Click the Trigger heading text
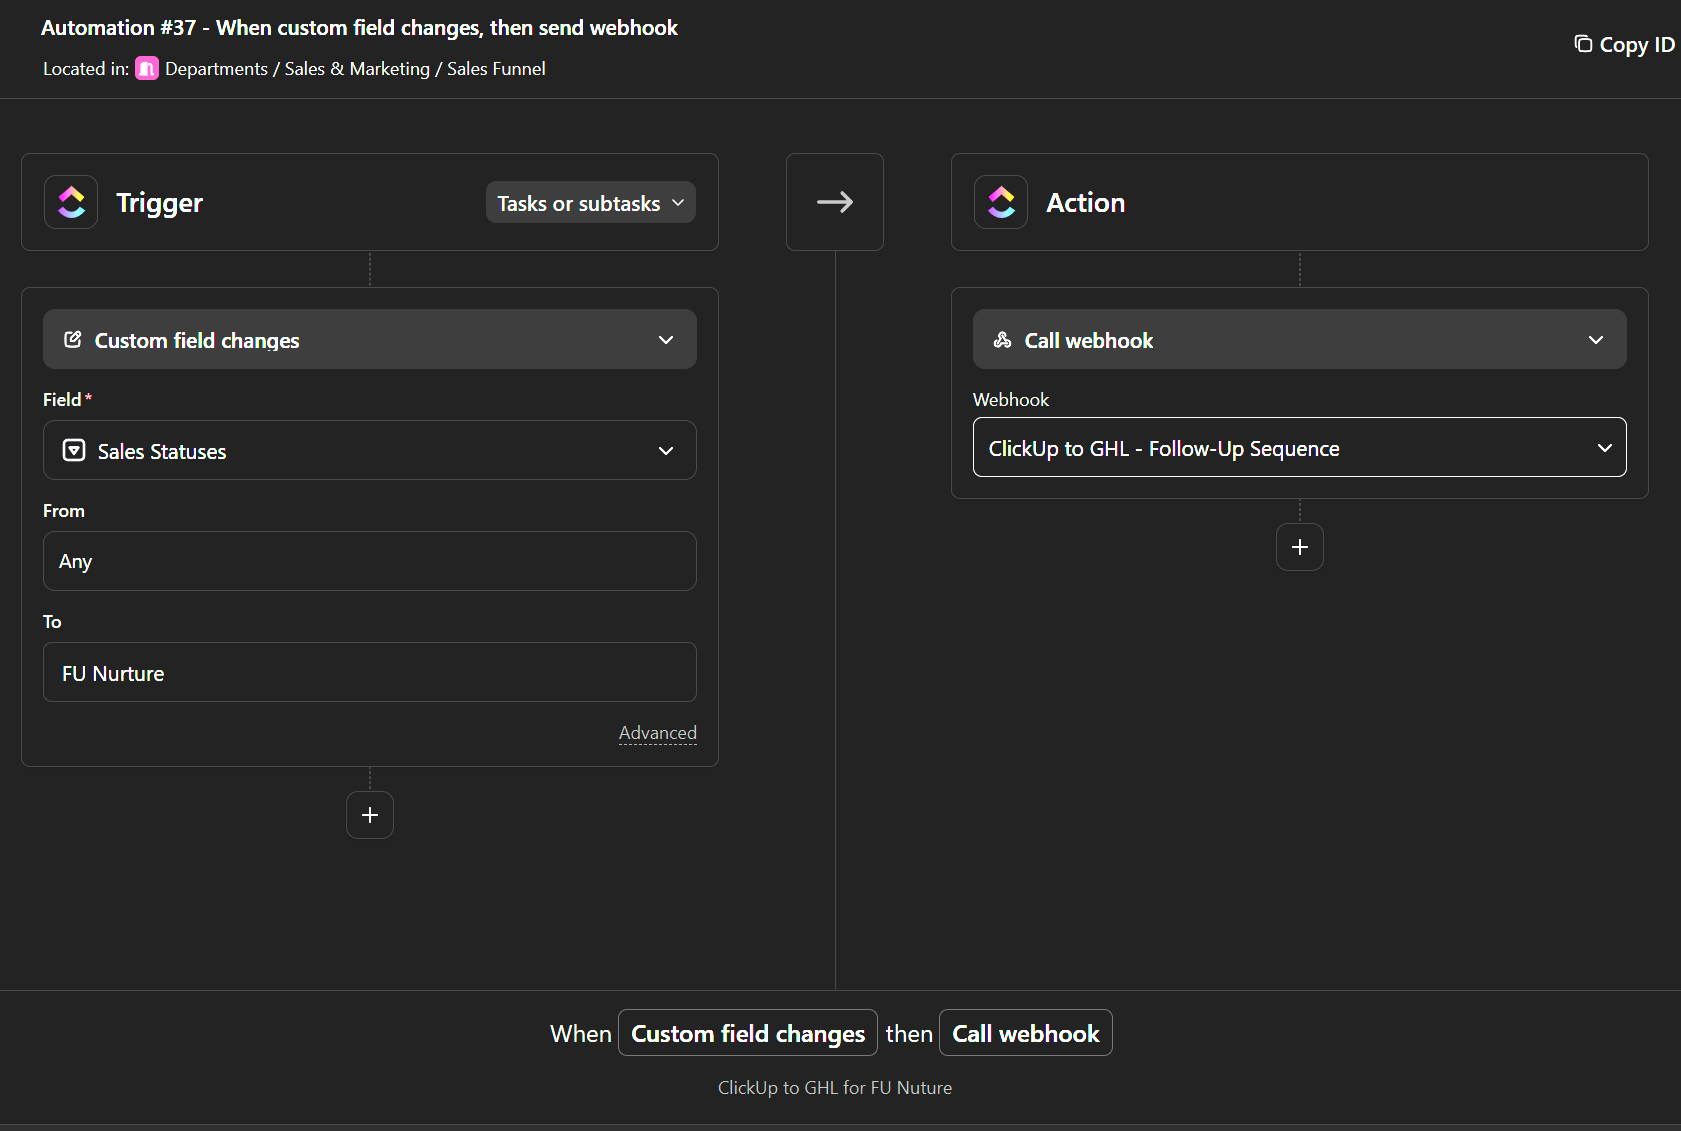 [x=160, y=203]
